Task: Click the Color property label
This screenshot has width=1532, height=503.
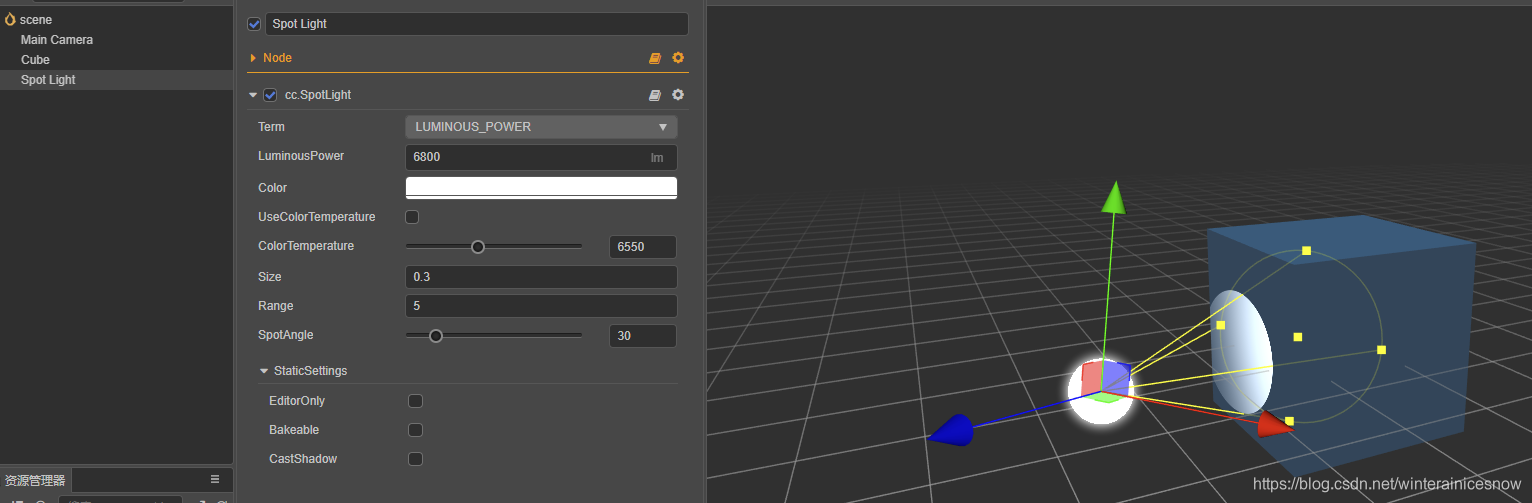Action: [272, 188]
